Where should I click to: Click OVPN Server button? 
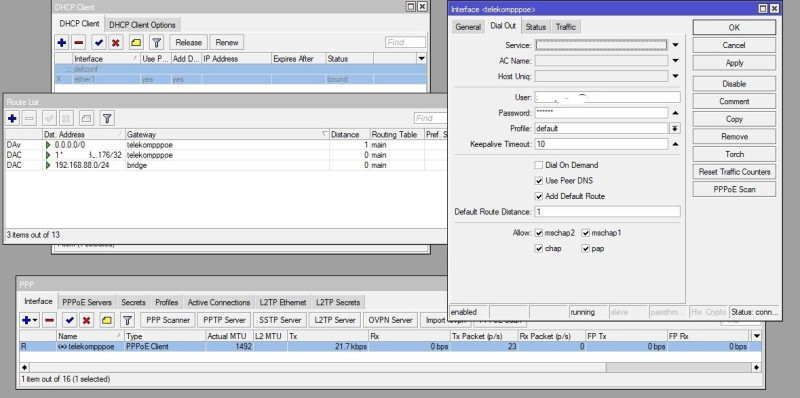point(390,320)
